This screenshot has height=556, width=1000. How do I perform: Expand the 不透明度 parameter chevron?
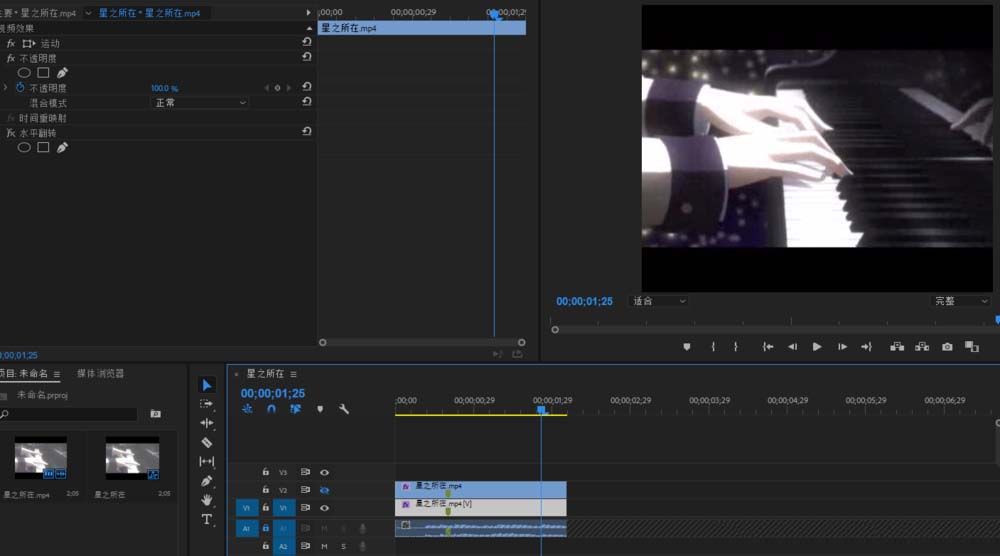click(6, 87)
